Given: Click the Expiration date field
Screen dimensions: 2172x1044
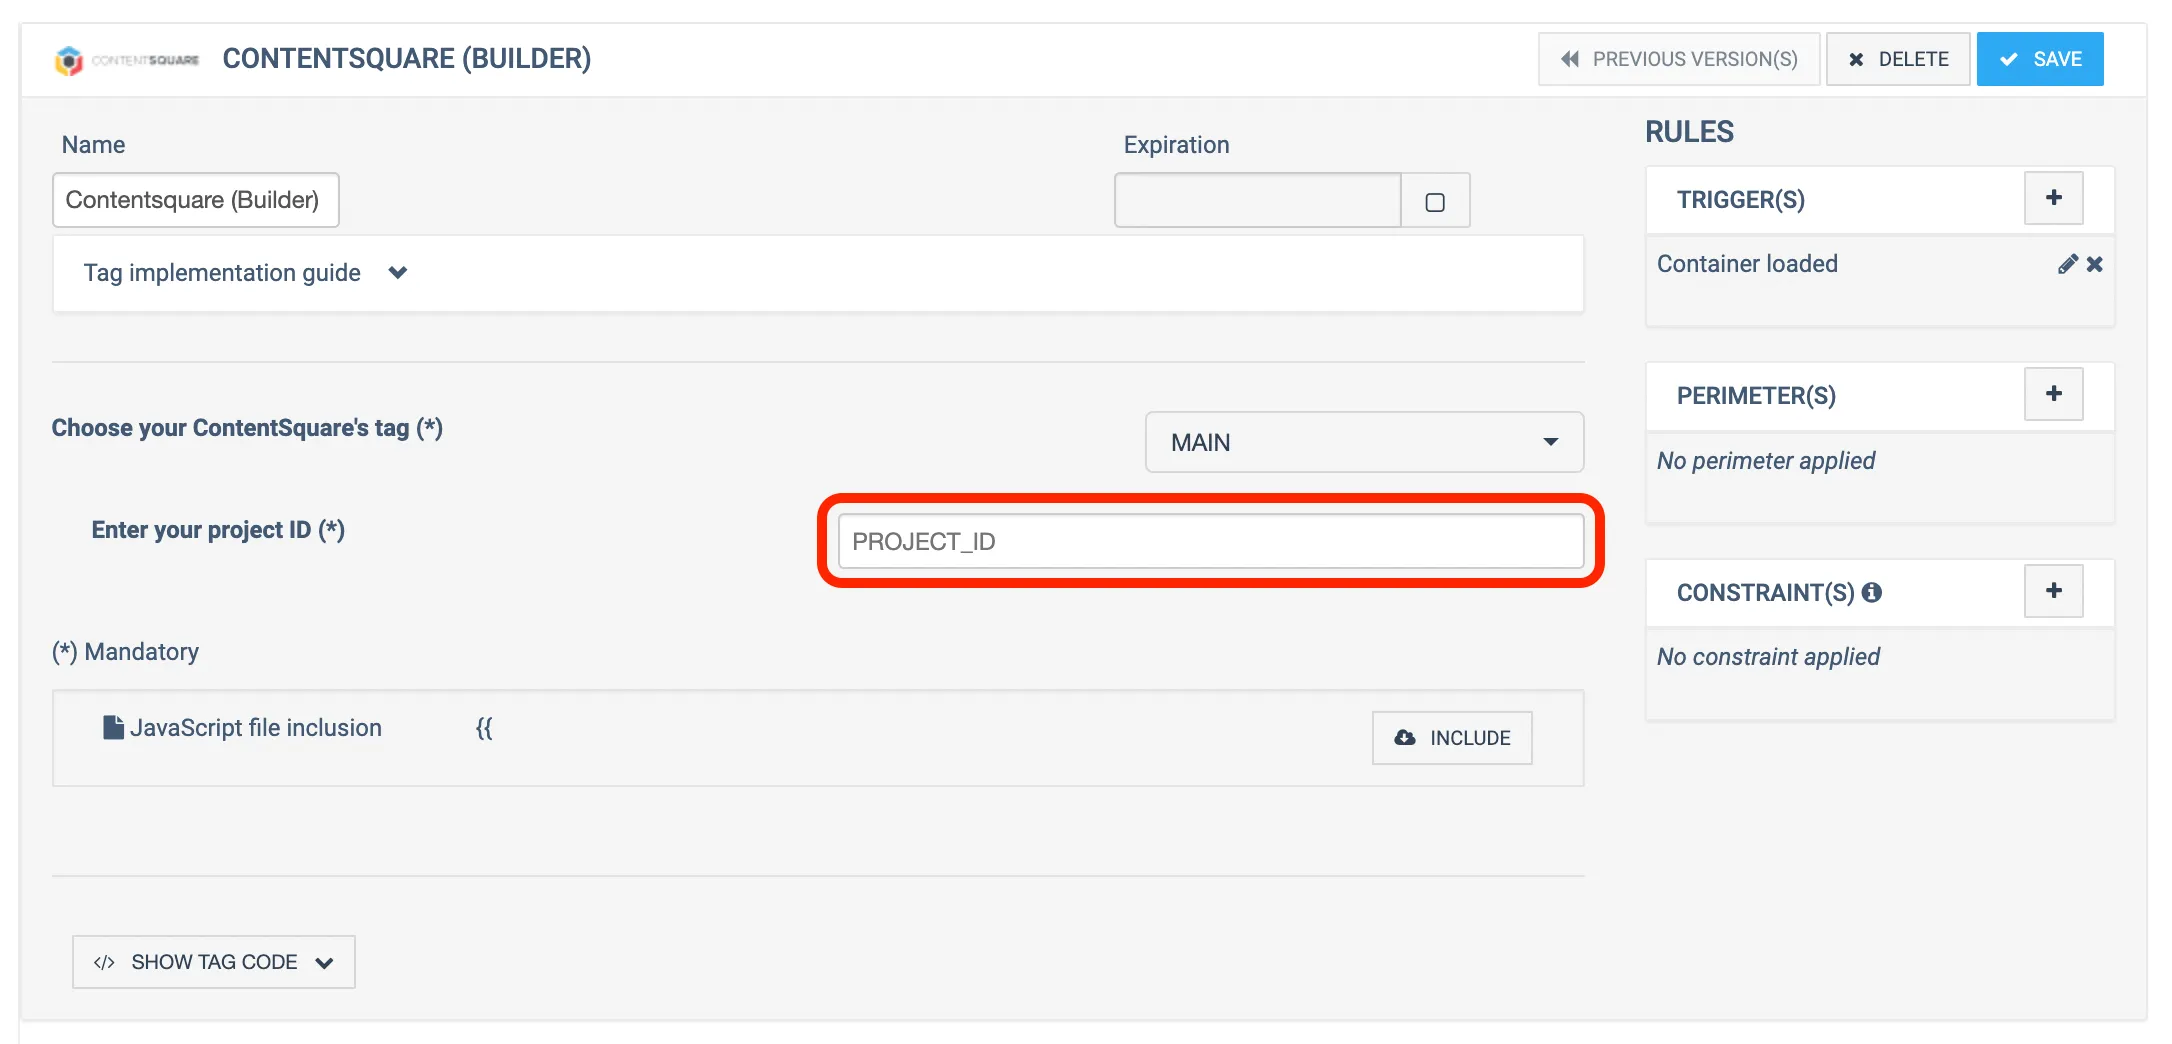Looking at the screenshot, I should point(1257,200).
